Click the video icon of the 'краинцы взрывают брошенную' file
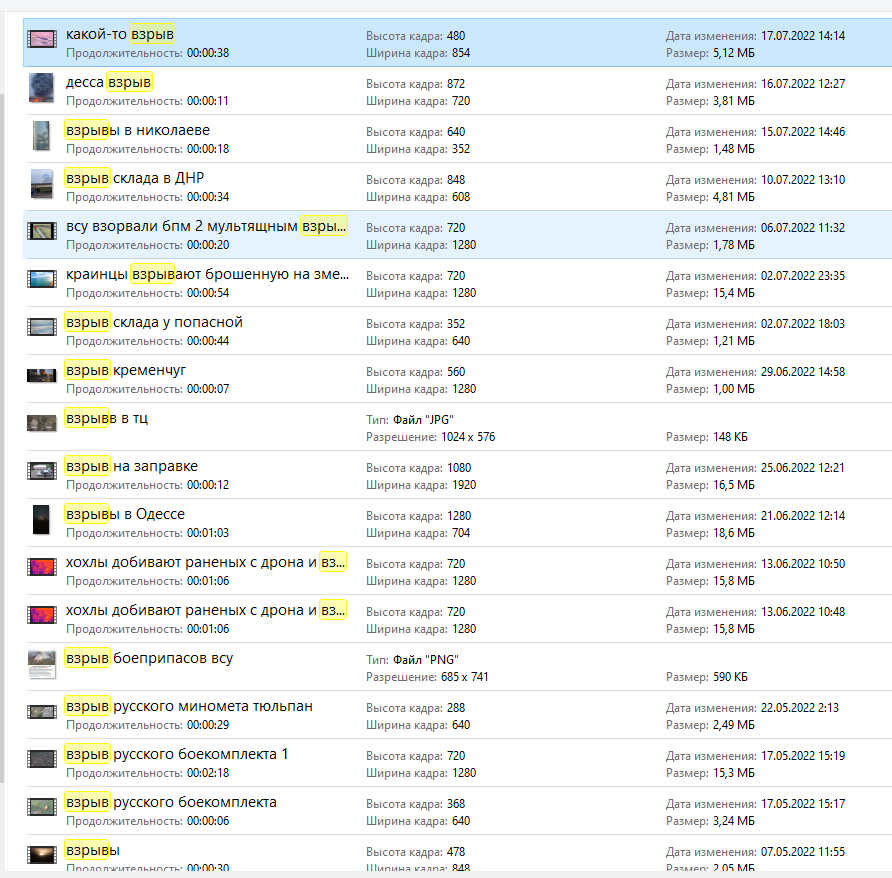This screenshot has height=878, width=892. pyautogui.click(x=42, y=279)
